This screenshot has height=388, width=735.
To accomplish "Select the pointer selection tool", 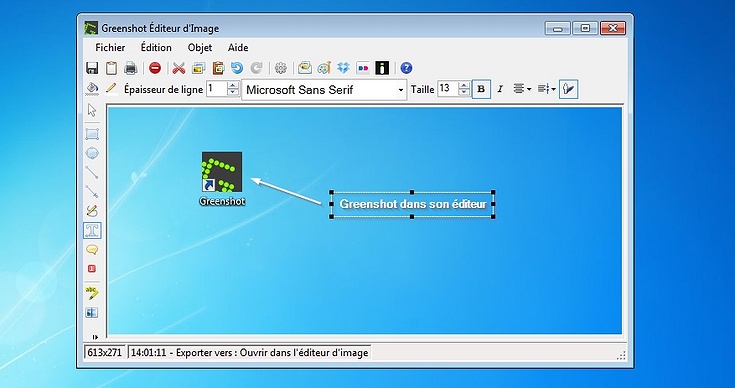I will [92, 110].
